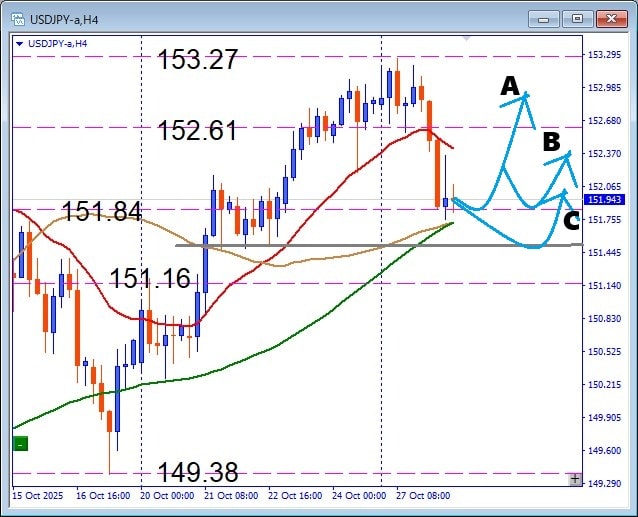Select the 149.38 low level label
The height and width of the screenshot is (517, 638).
point(197,472)
